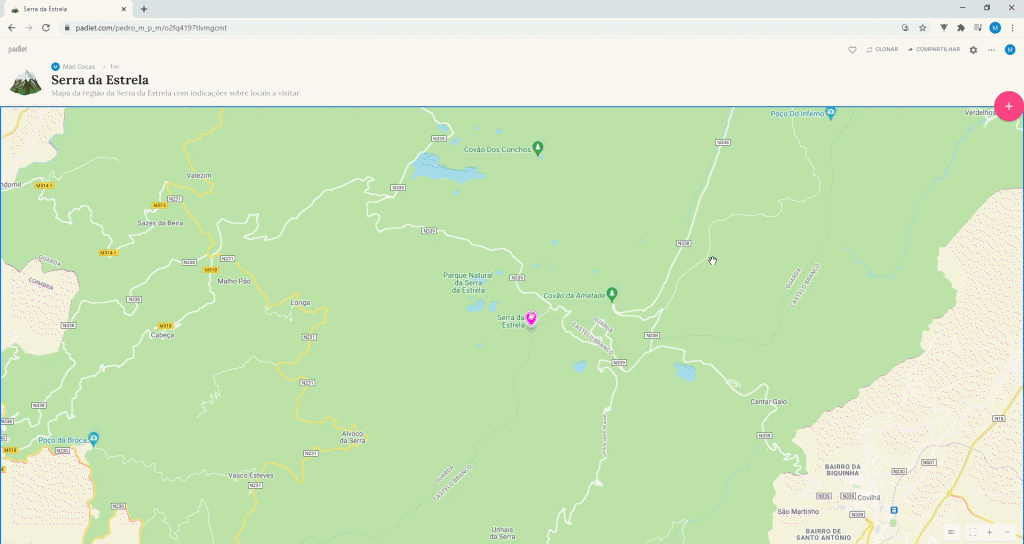Click the BAIRRO DA BIQUINHA label
Image resolution: width=1024 pixels, height=544 pixels.
click(842, 470)
